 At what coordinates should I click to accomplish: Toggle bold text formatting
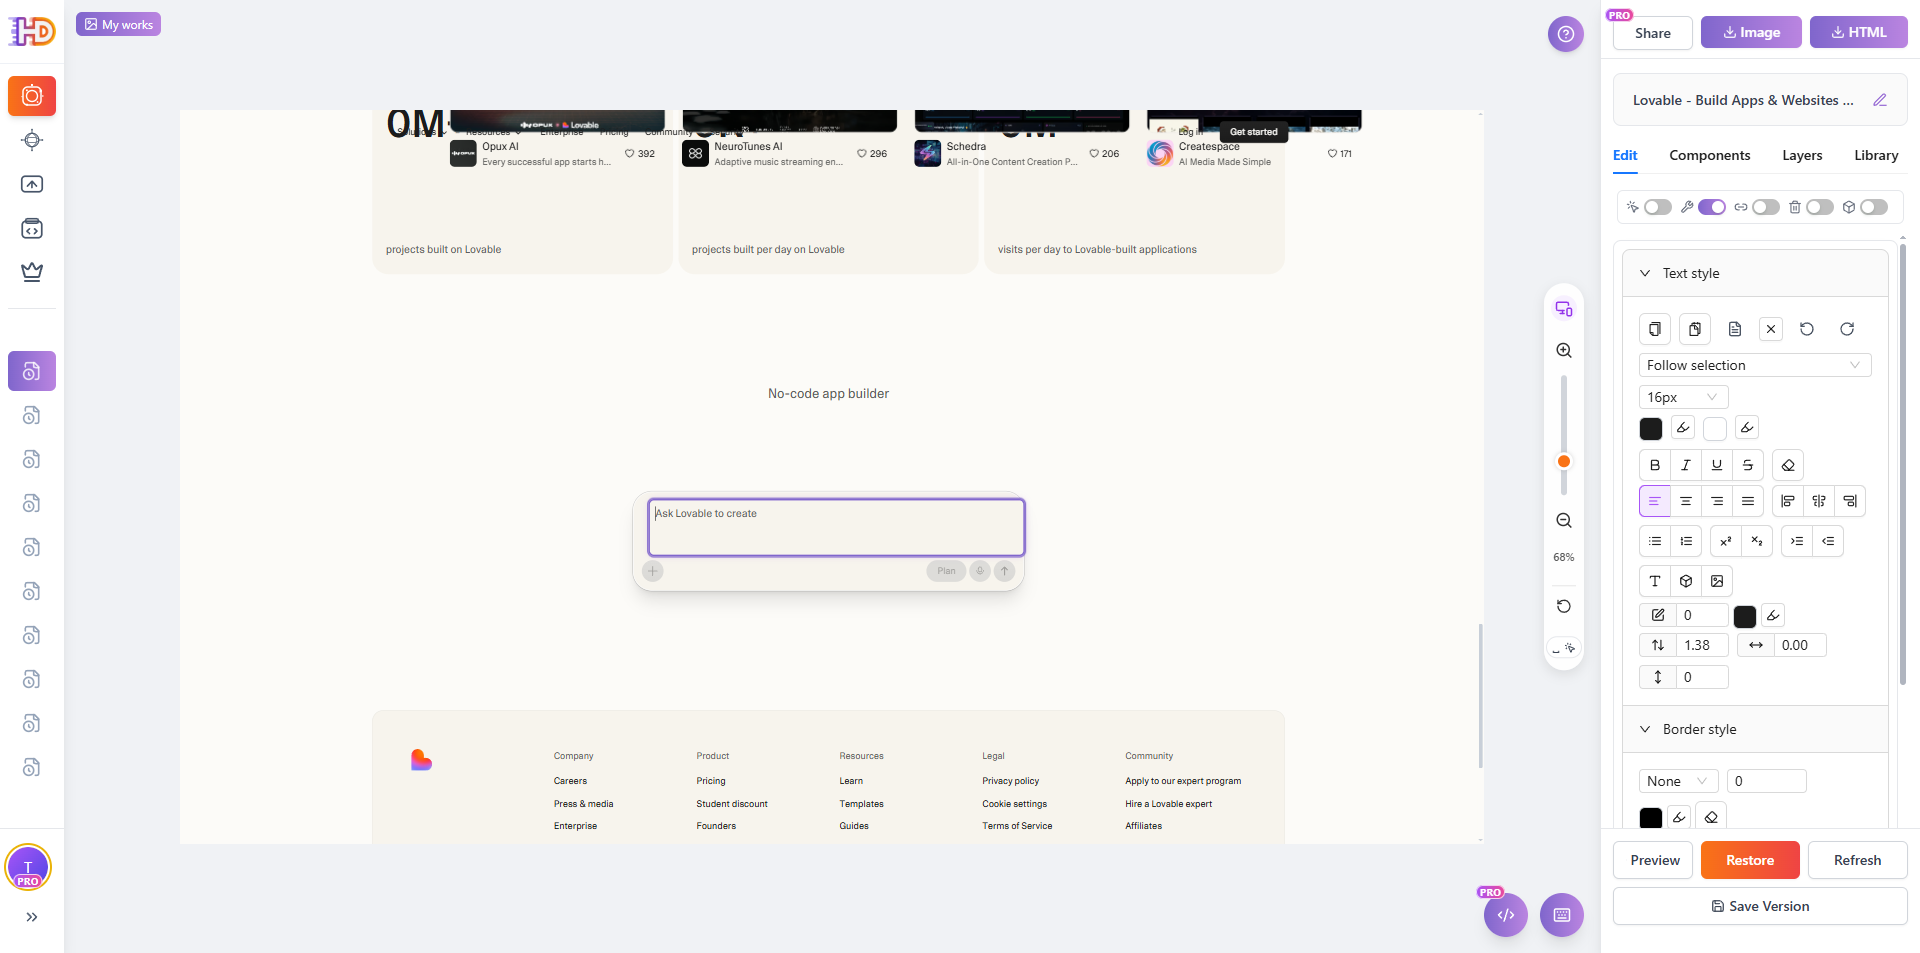tap(1655, 465)
